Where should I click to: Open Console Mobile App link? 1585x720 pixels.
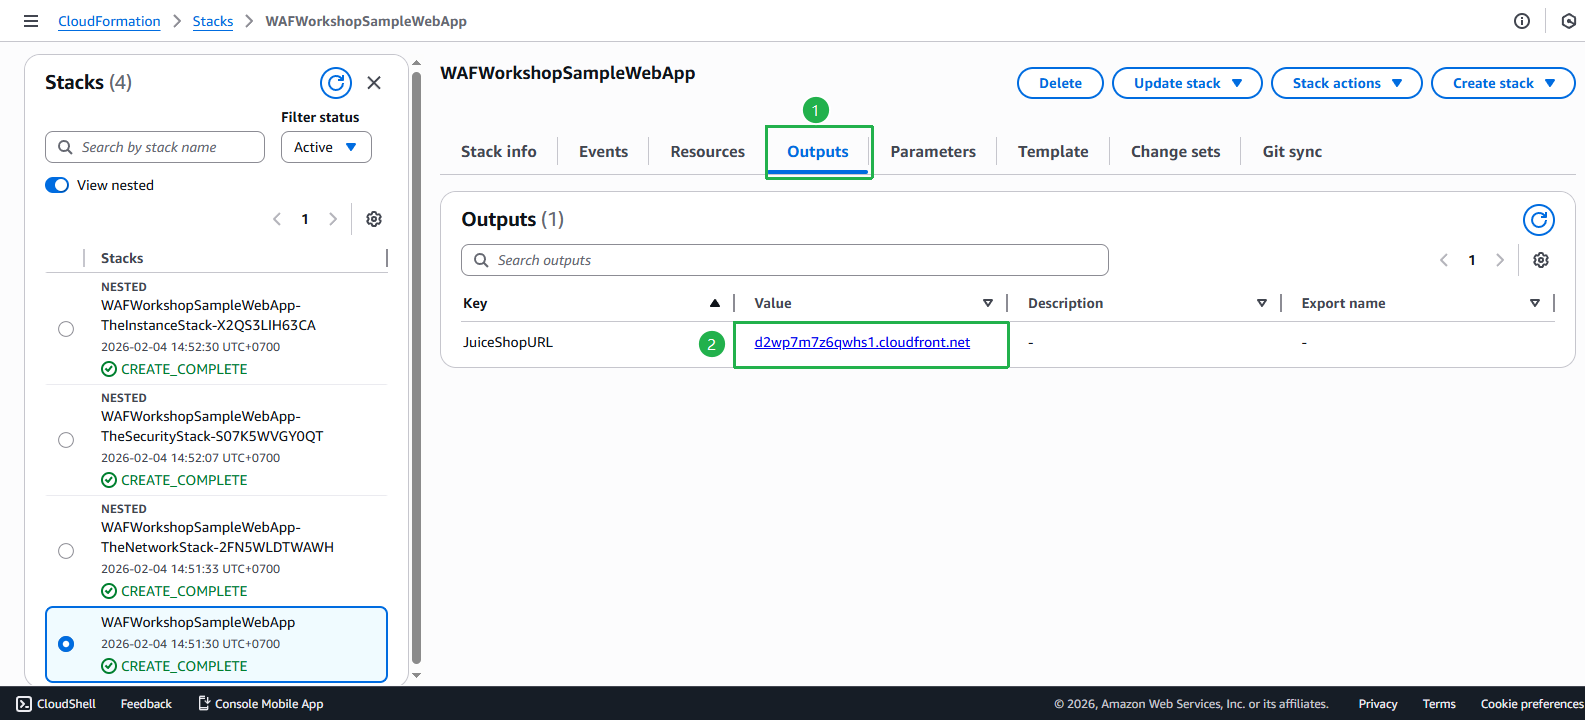(260, 704)
